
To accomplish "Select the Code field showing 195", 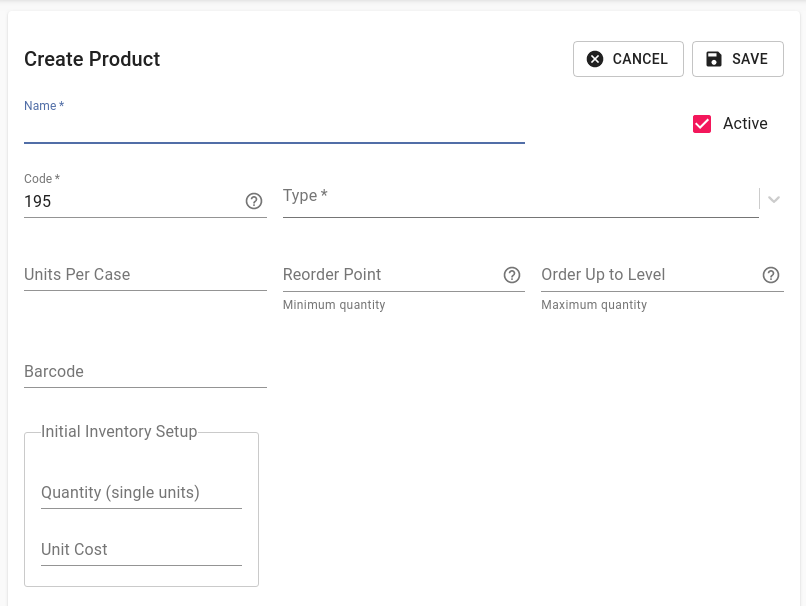I will coord(133,201).
